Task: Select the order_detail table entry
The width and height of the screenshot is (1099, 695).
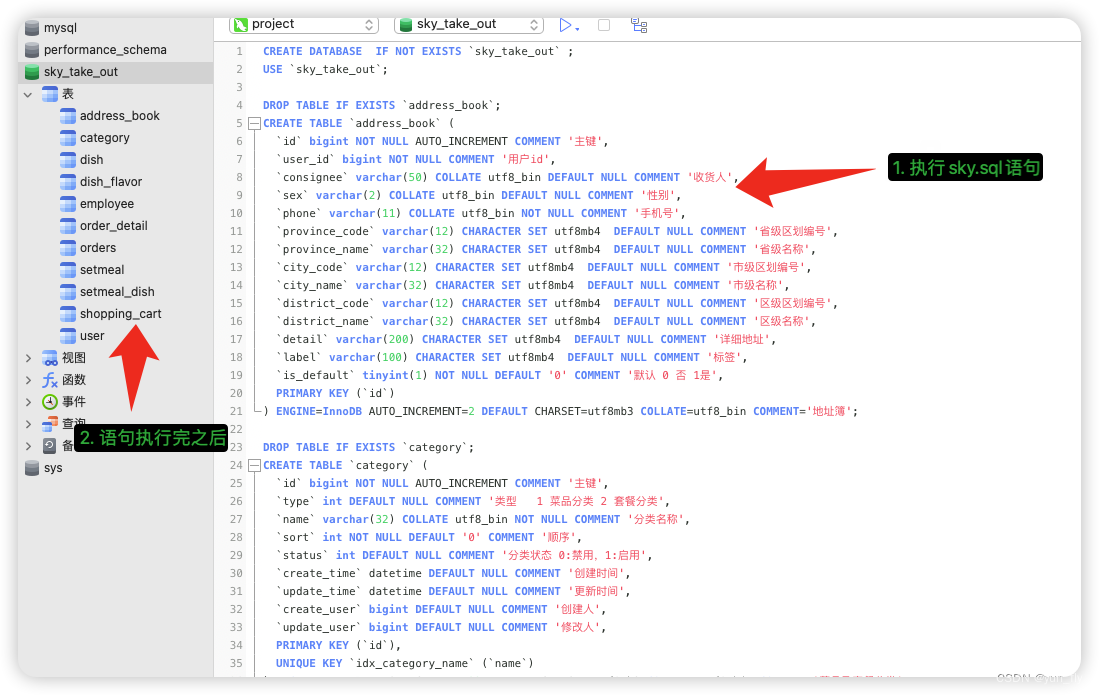Action: (x=114, y=226)
